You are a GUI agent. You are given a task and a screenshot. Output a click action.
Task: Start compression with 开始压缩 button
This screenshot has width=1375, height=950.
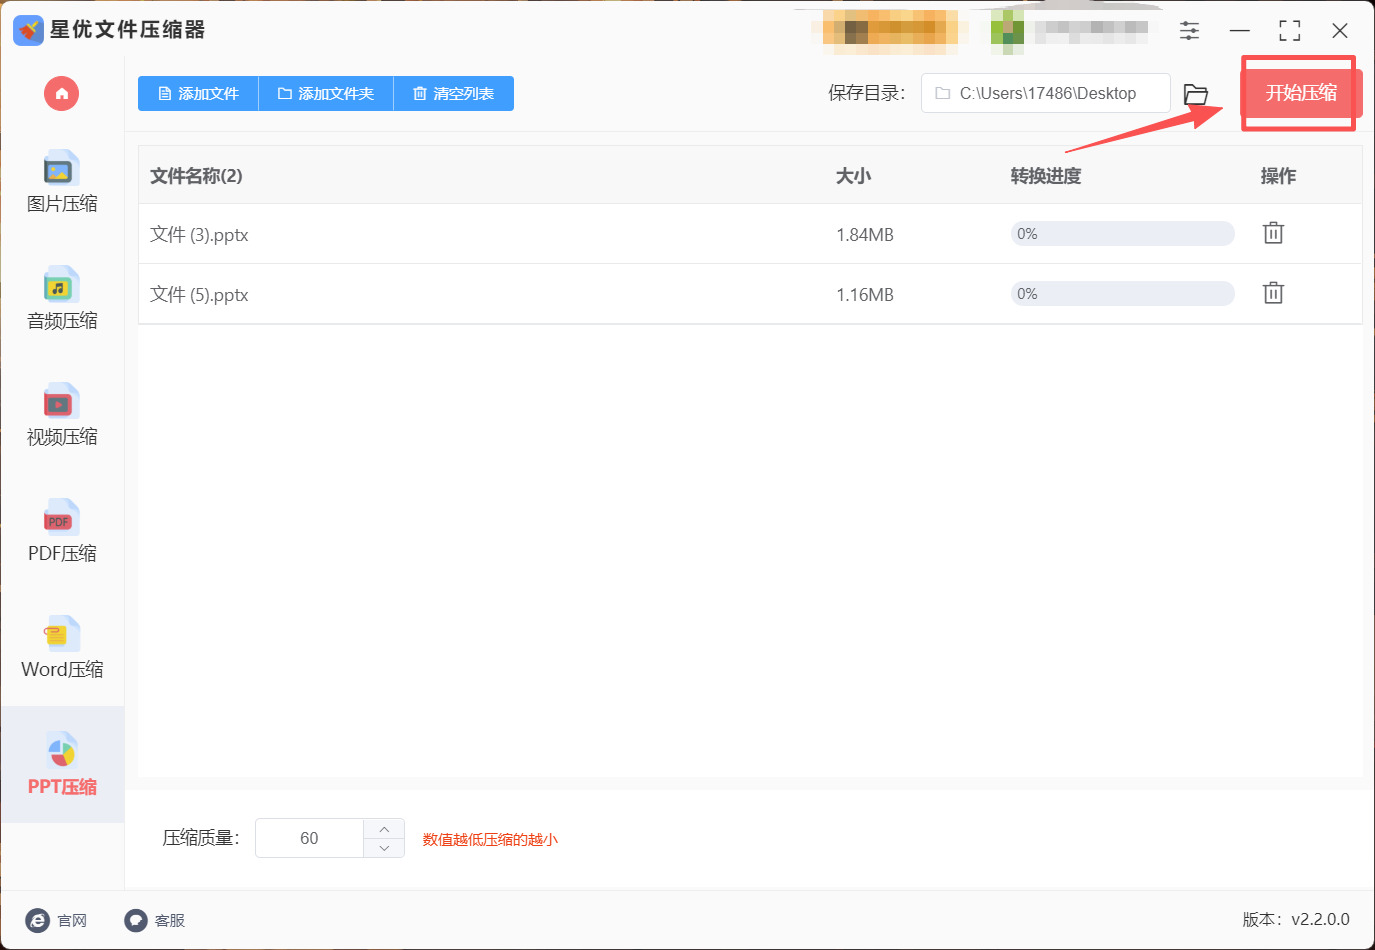pos(1301,93)
